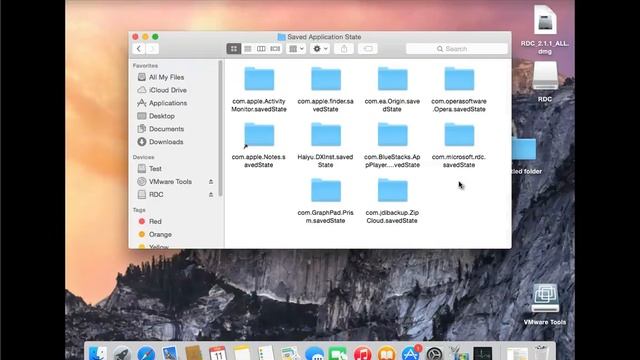Open Reminders from the Dock

point(266,353)
